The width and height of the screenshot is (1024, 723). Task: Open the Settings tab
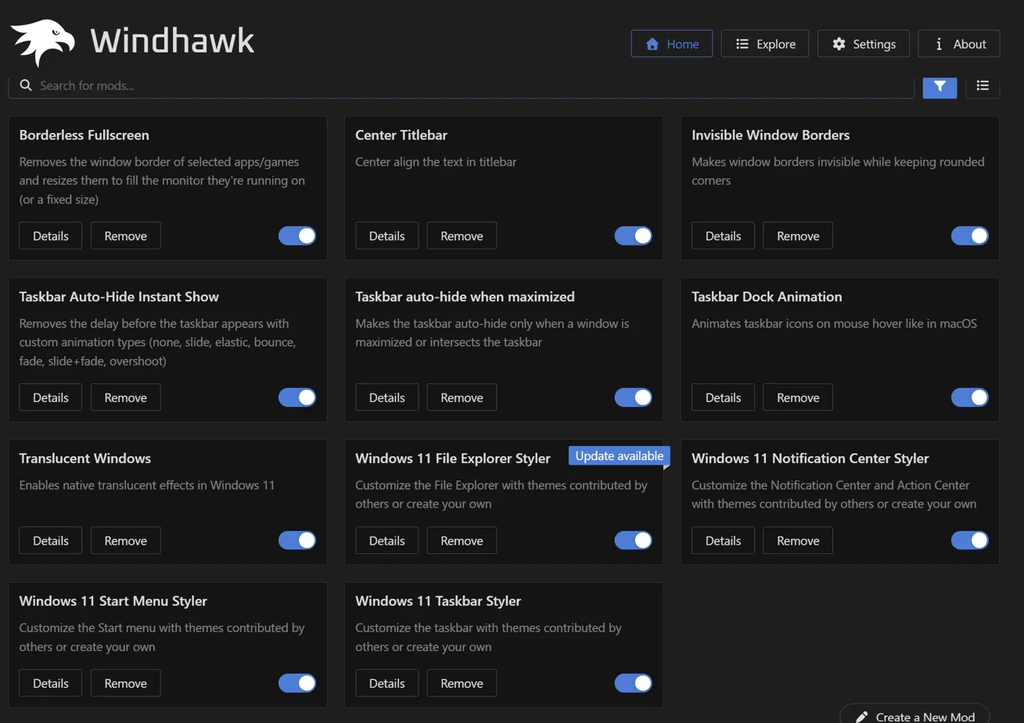[x=863, y=44]
